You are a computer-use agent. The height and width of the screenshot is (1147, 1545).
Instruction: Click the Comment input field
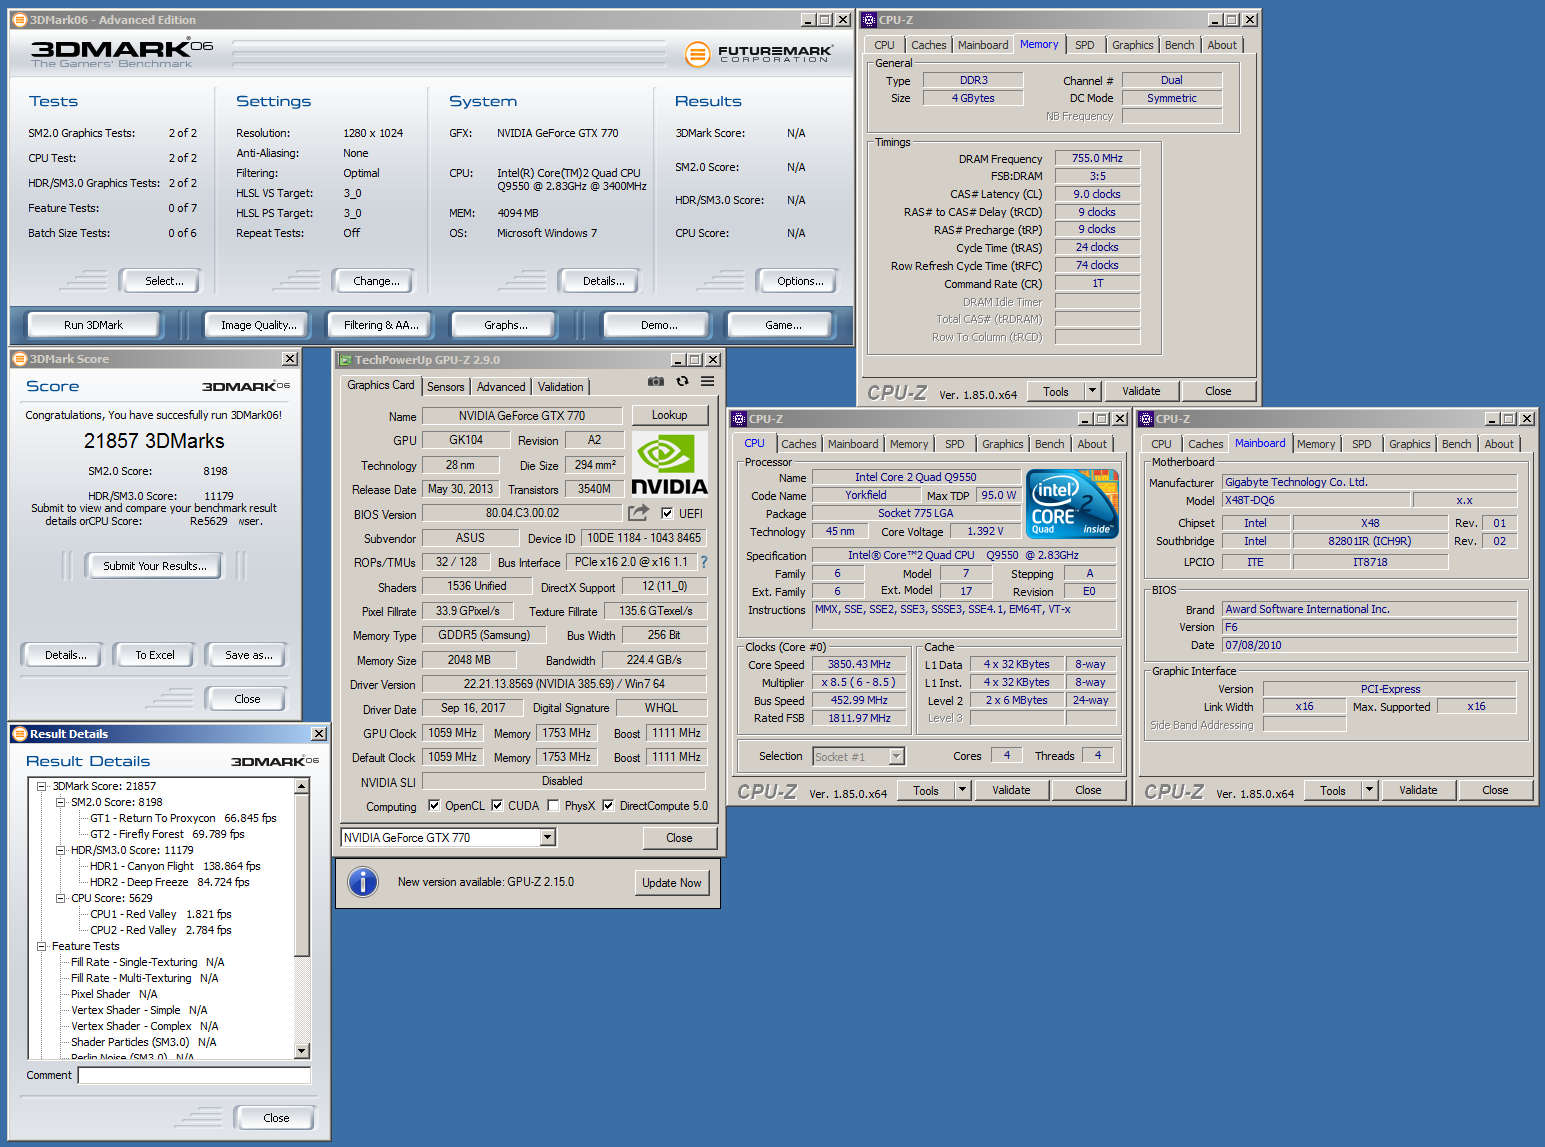click(x=194, y=1076)
